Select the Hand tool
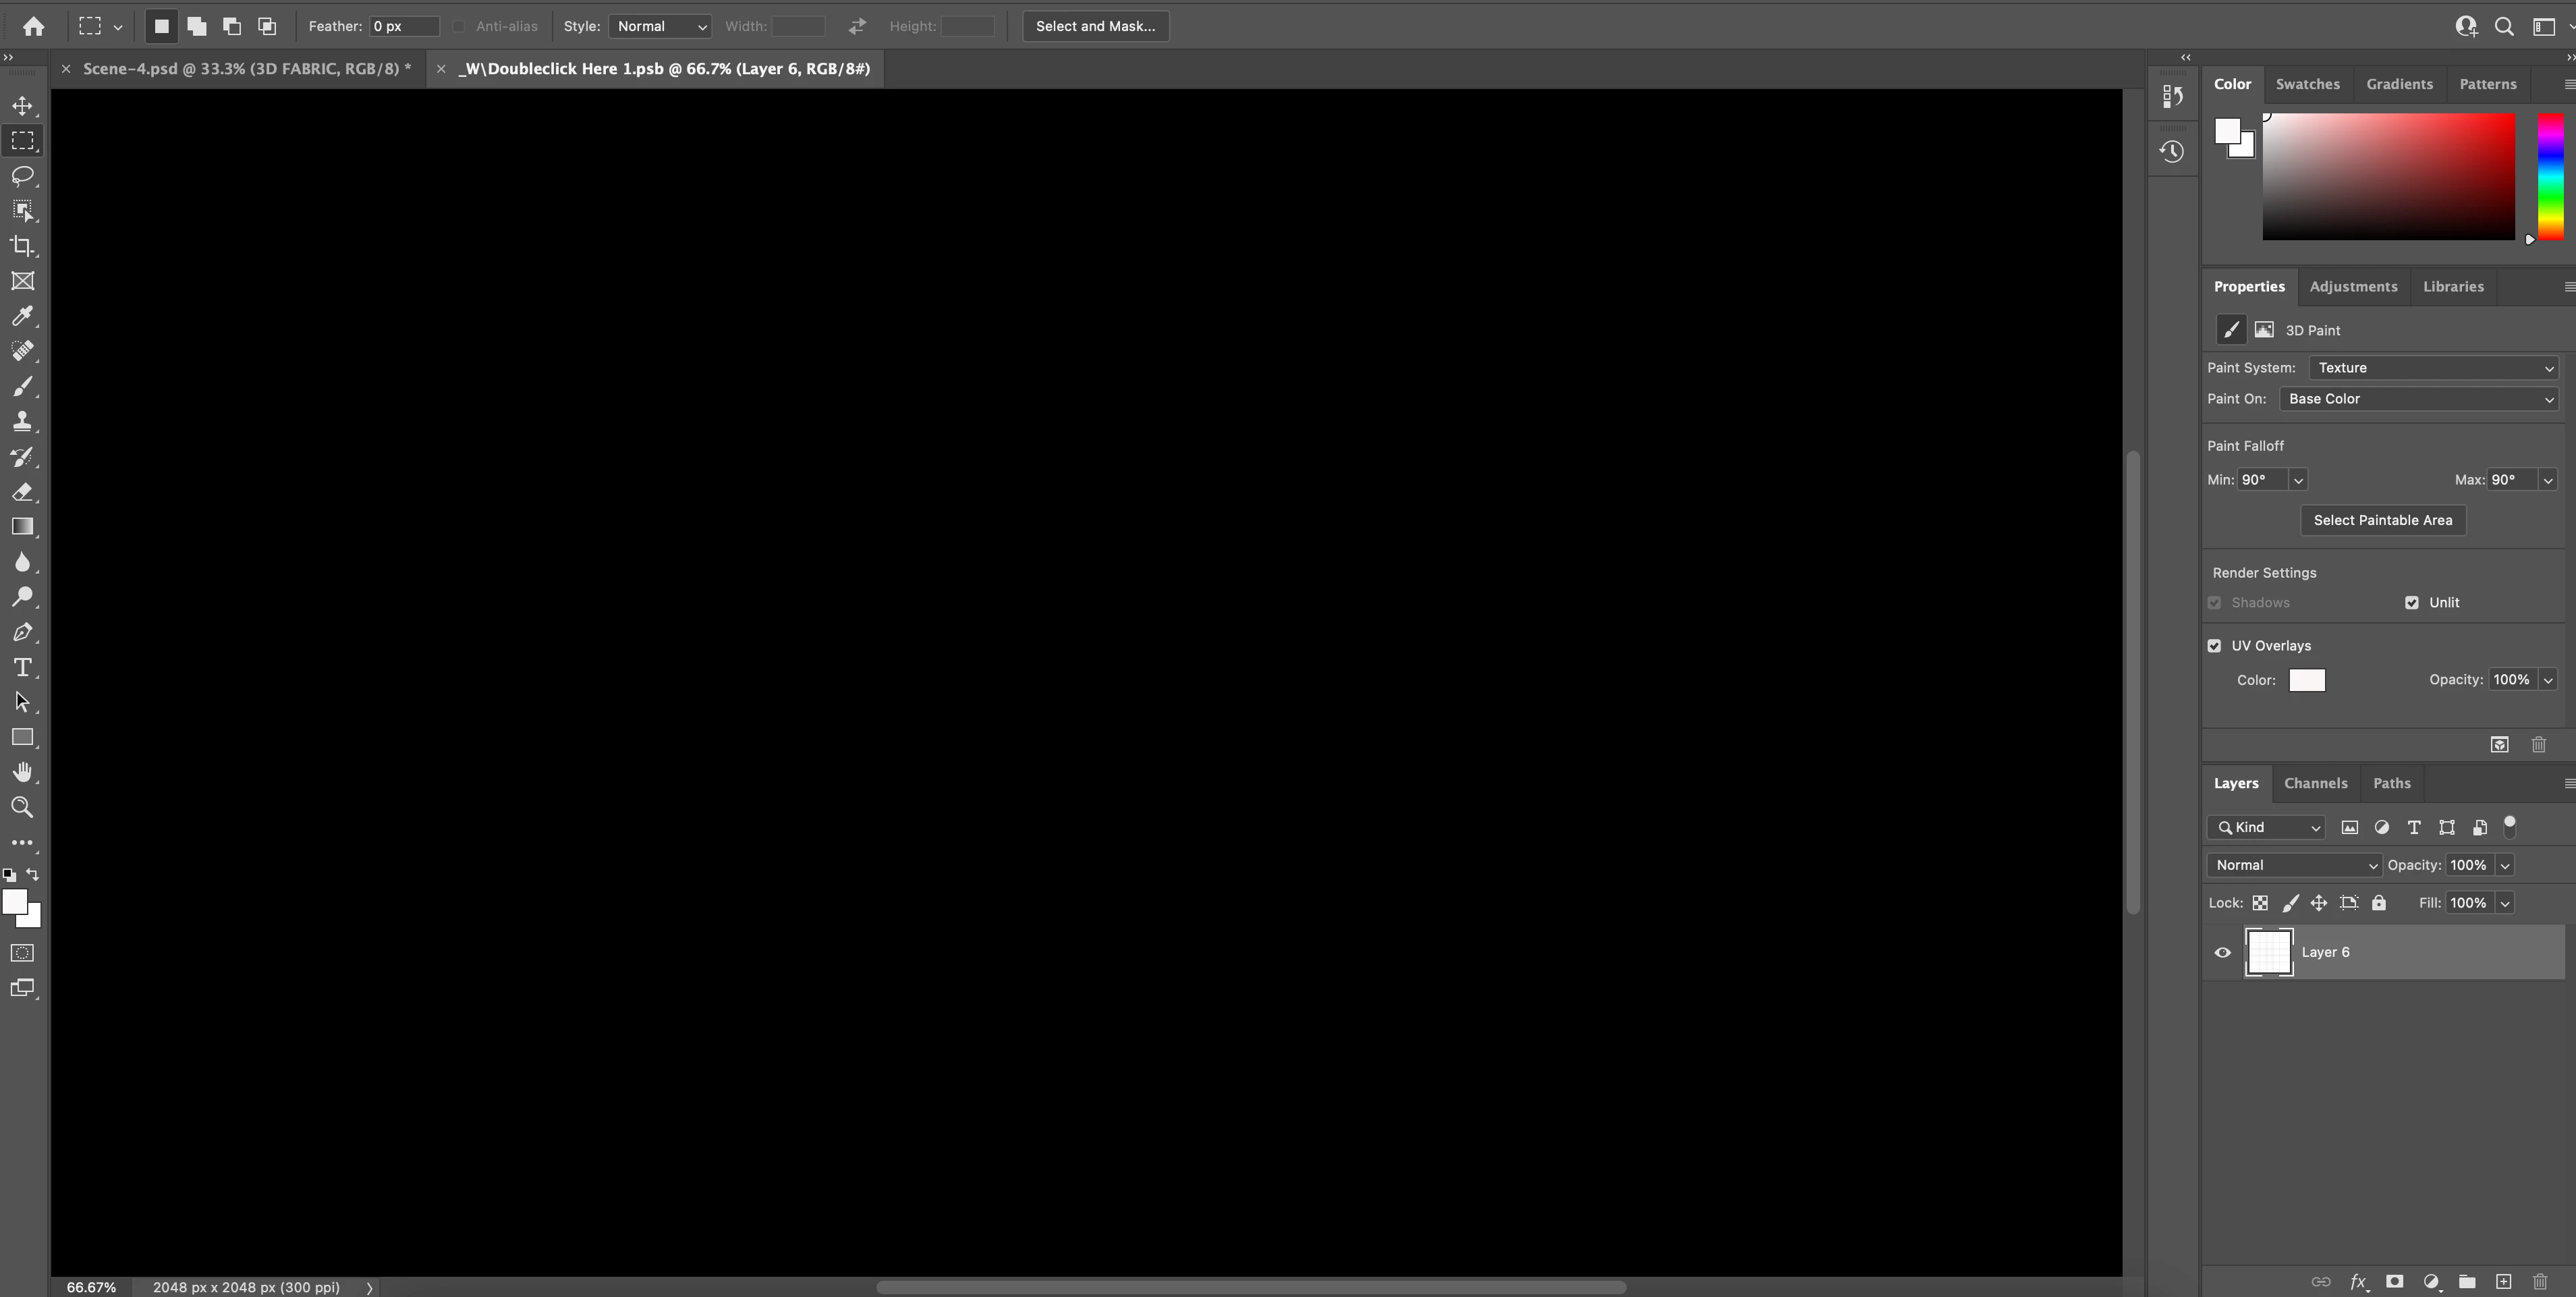Image resolution: width=2576 pixels, height=1297 pixels. coord(22,772)
